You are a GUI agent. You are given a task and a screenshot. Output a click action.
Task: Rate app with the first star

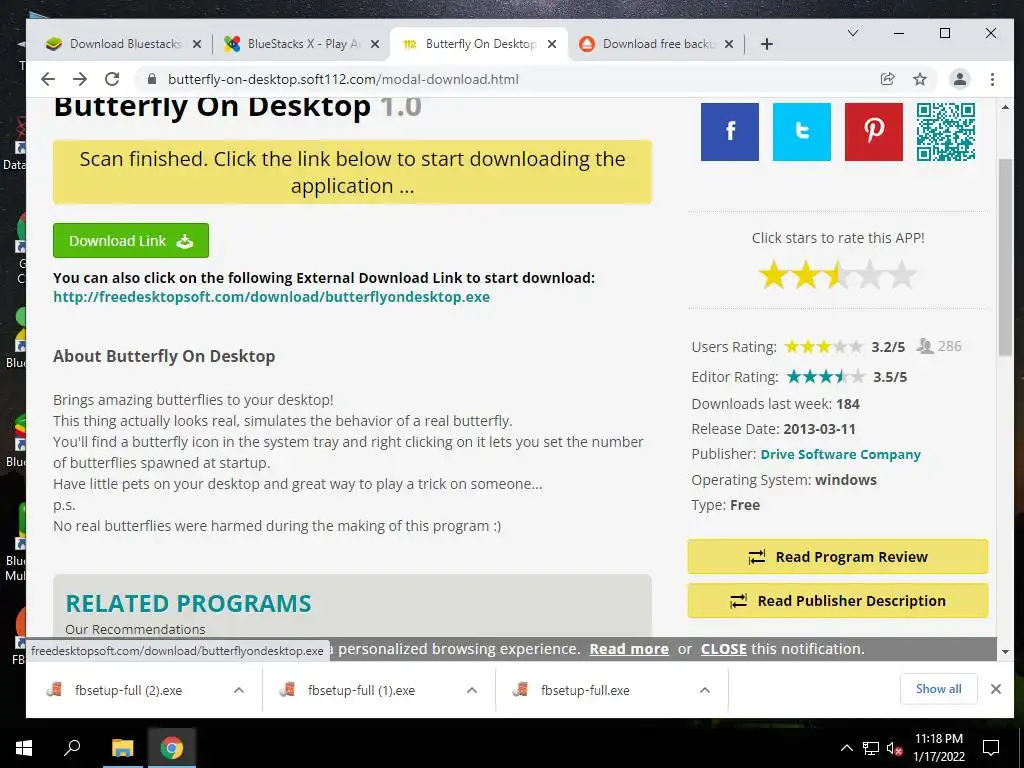774,275
